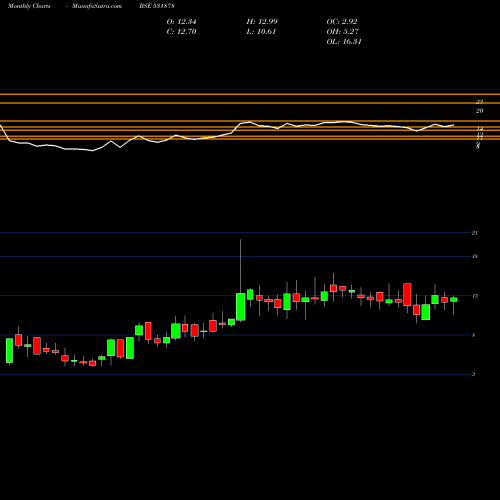Click the first green candle on the far left

[x=10, y=351]
